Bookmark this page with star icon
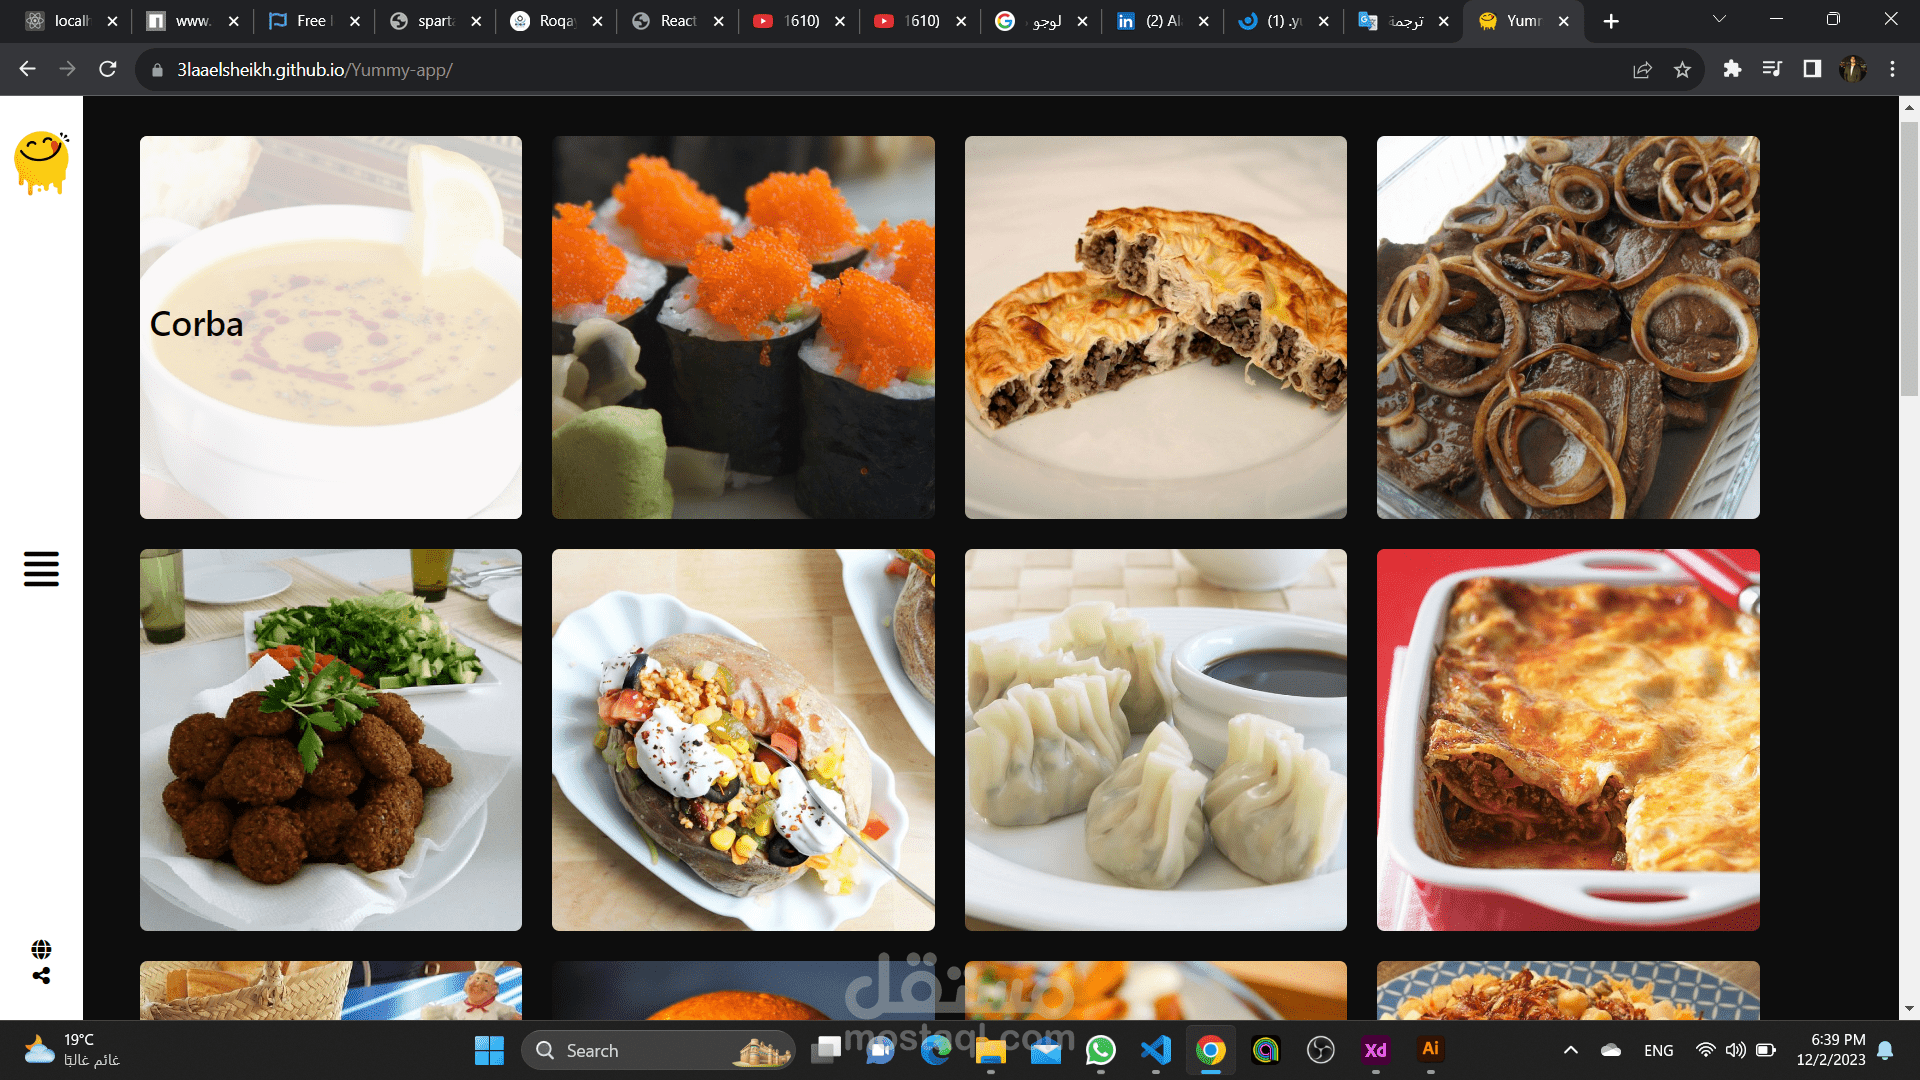 [1682, 70]
